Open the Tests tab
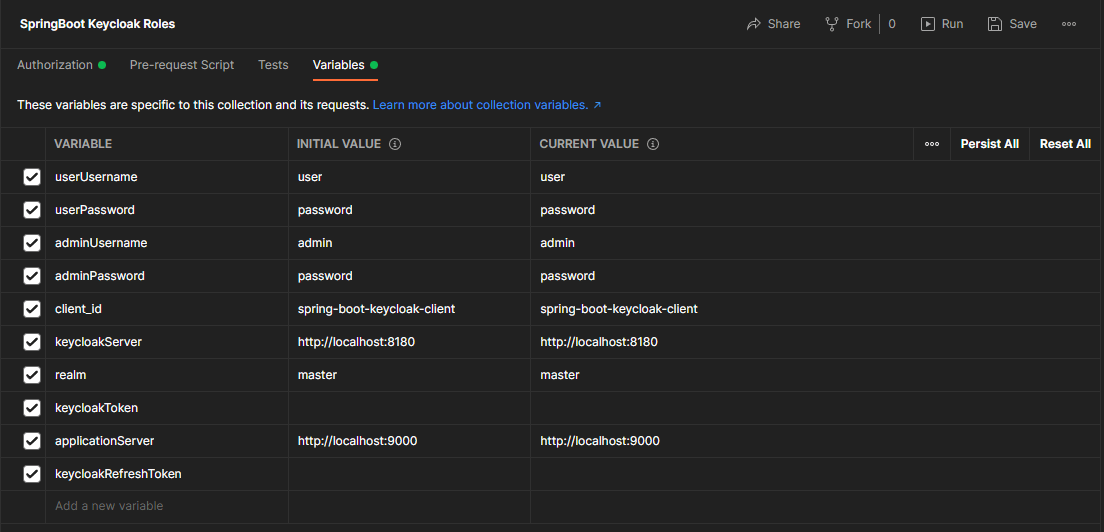 point(273,65)
